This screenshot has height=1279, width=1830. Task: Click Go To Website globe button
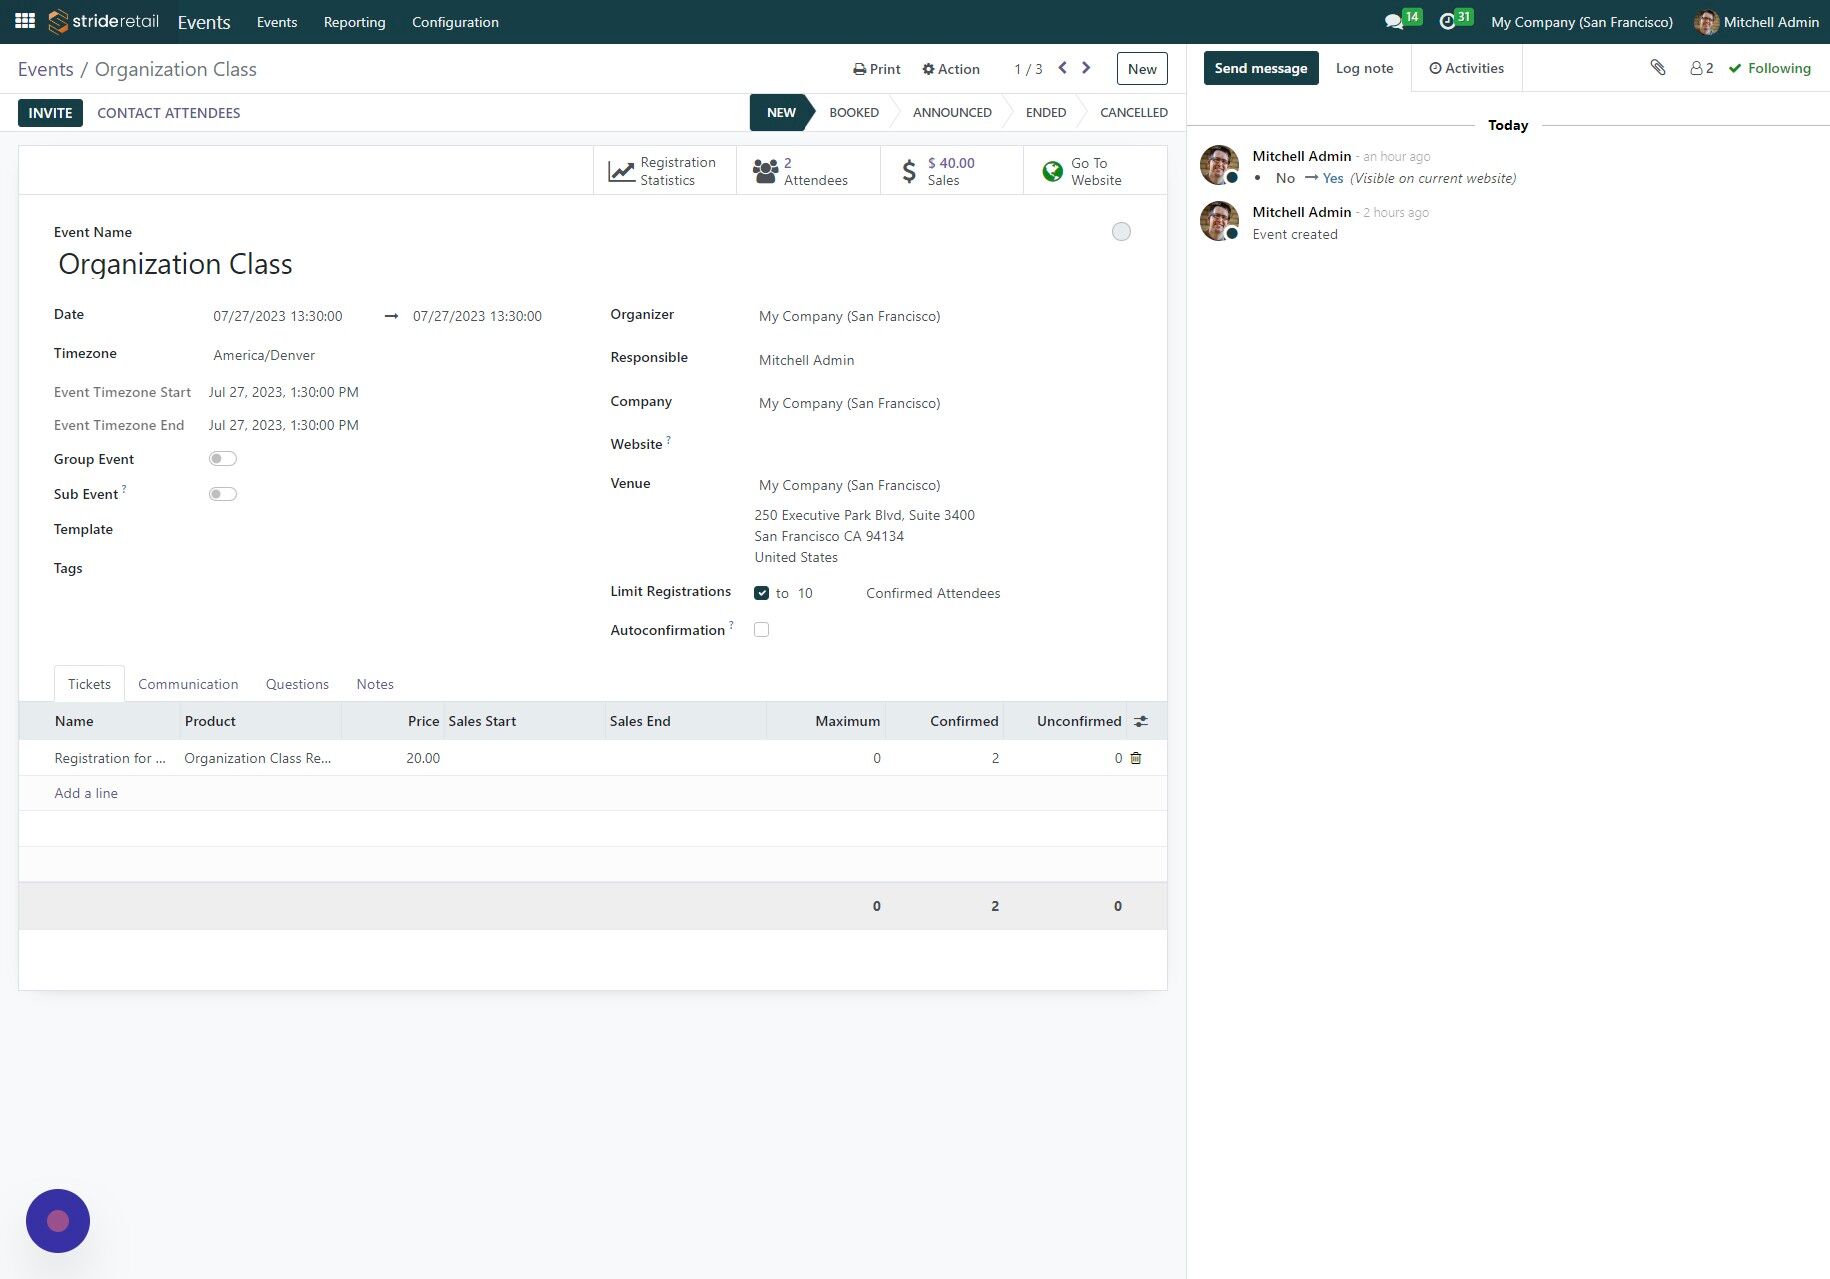pyautogui.click(x=1095, y=171)
